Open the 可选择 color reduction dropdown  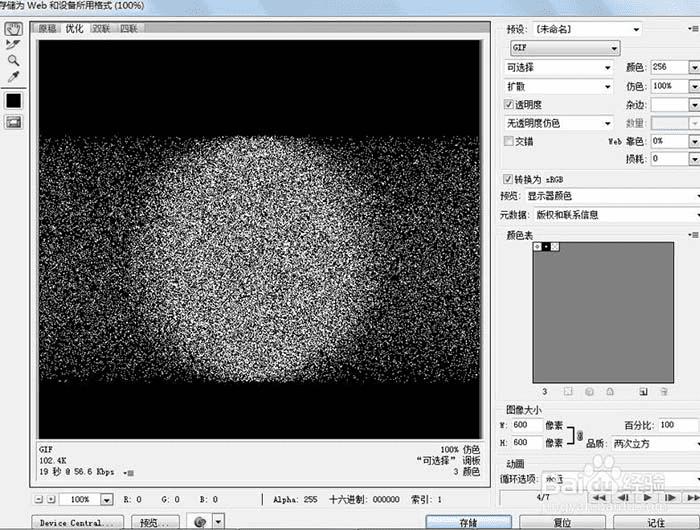pos(559,67)
